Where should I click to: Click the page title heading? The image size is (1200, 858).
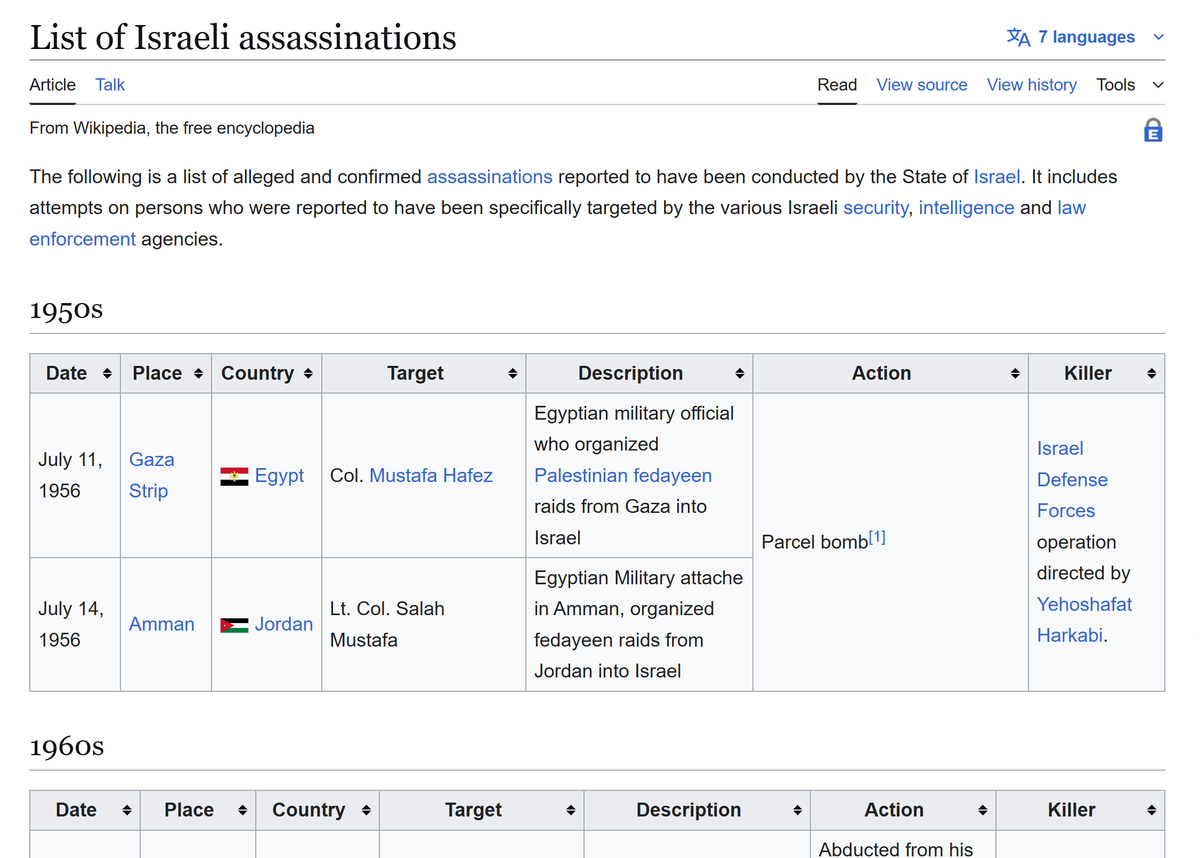(x=243, y=38)
